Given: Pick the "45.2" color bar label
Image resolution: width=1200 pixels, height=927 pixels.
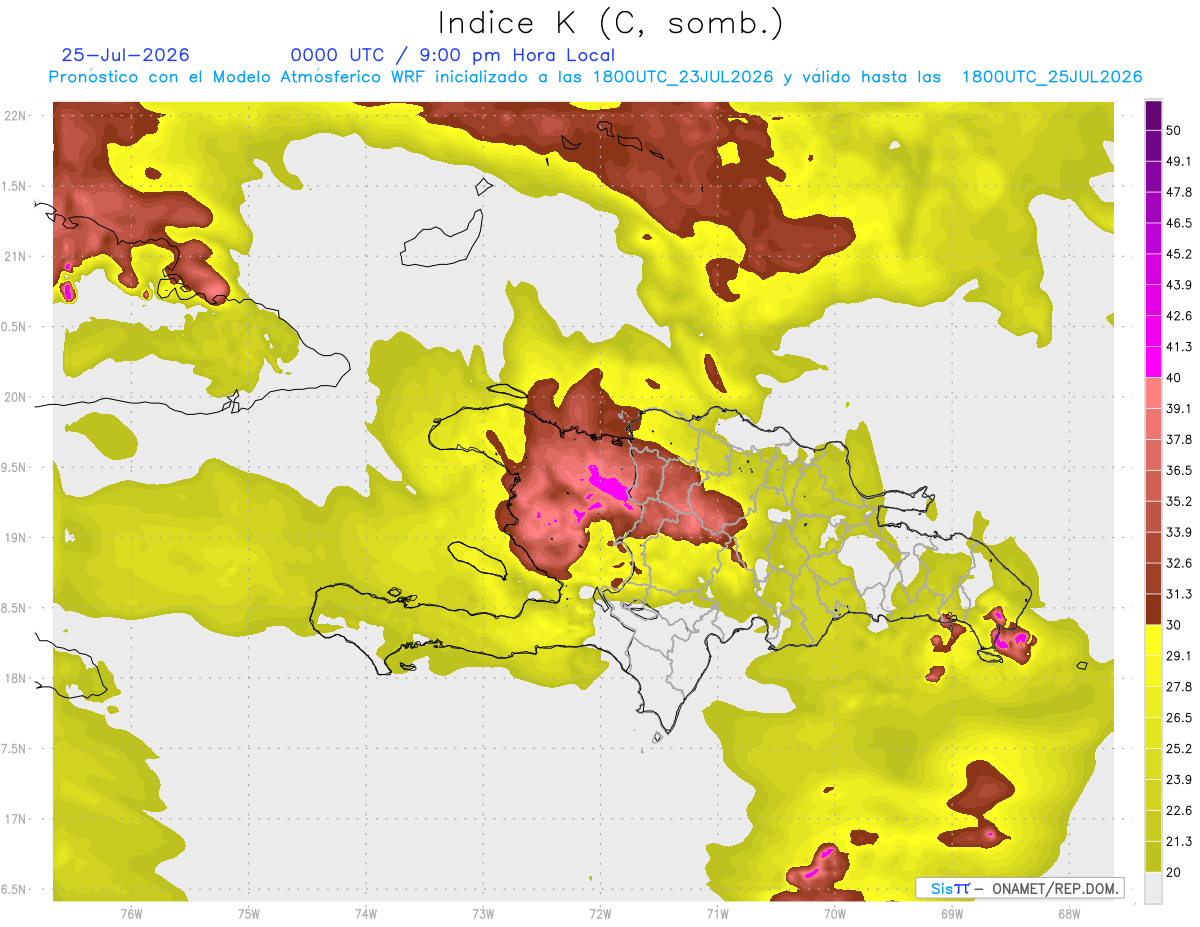Looking at the screenshot, I should coord(1179,254).
